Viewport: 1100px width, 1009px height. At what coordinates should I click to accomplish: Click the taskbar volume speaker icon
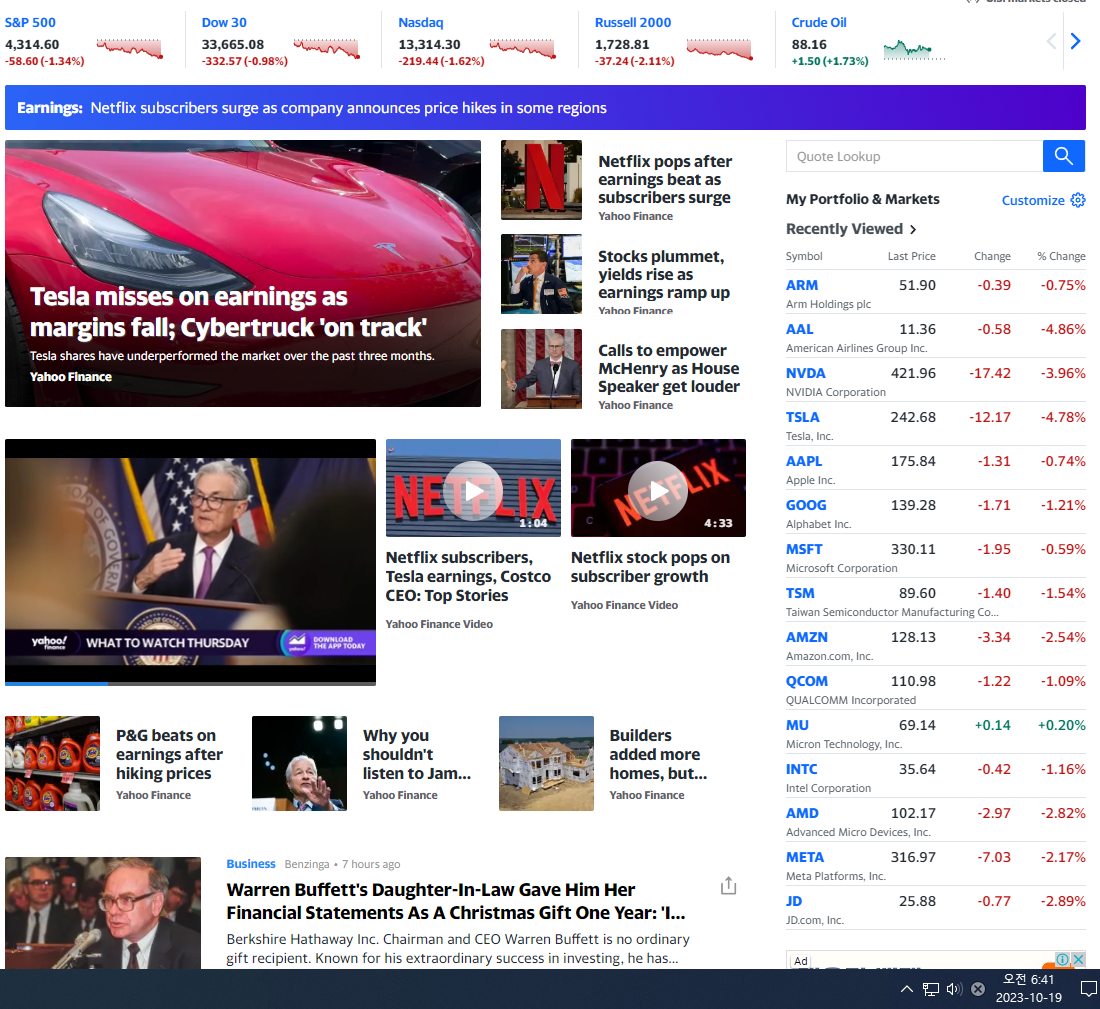coord(953,989)
